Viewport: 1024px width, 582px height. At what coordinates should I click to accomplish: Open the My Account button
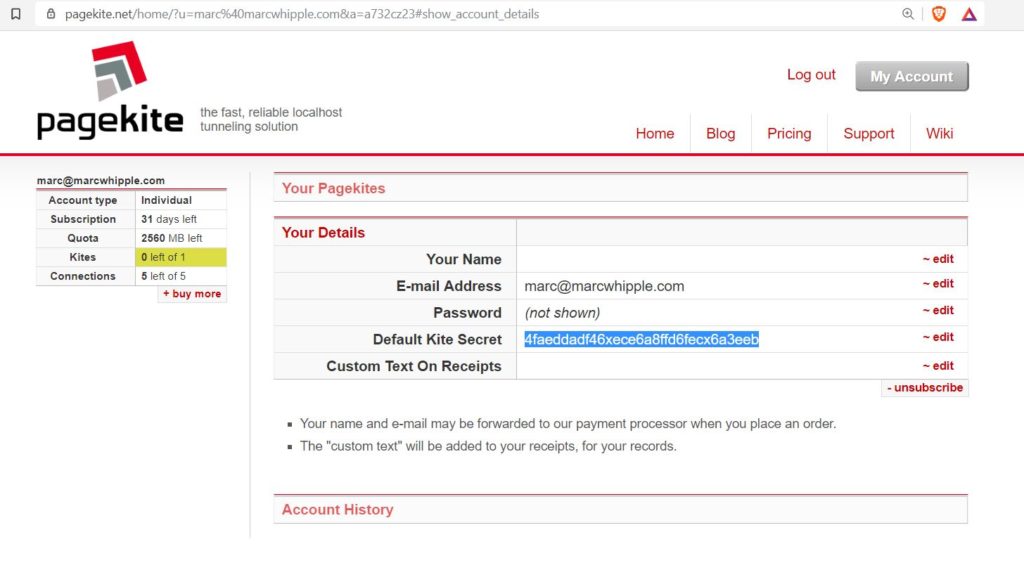coord(912,76)
